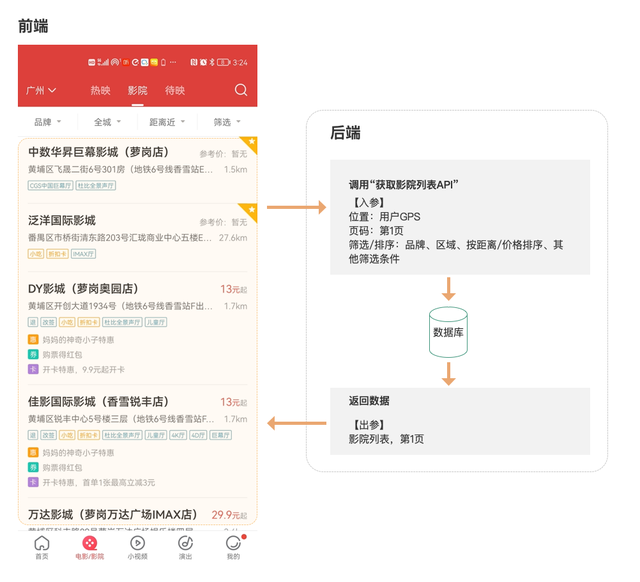The height and width of the screenshot is (582, 640).
Task: Click the star badge on 泛洋国际影城 card
Action: (251, 211)
